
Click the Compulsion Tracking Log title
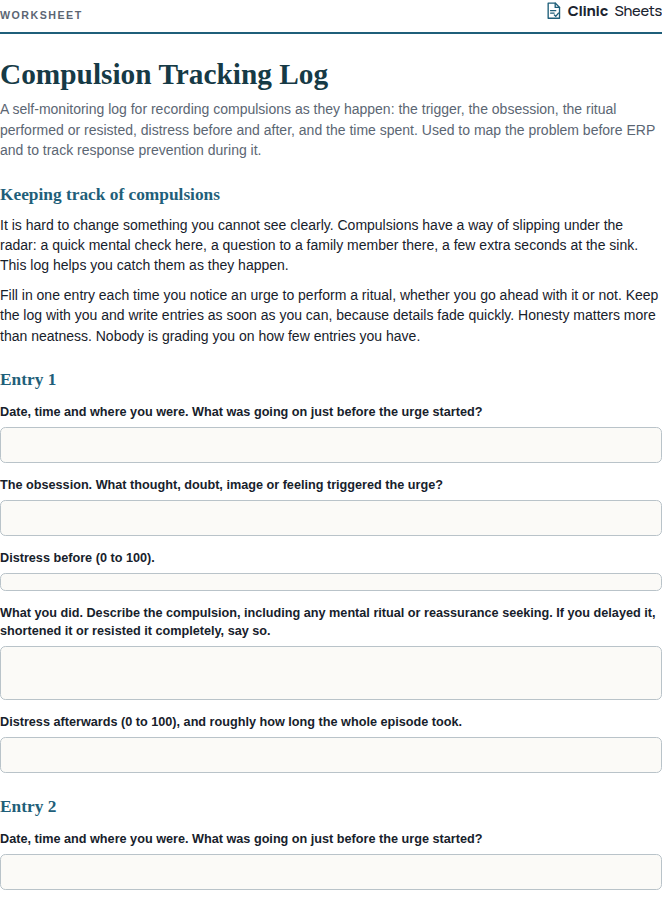[x=164, y=75]
